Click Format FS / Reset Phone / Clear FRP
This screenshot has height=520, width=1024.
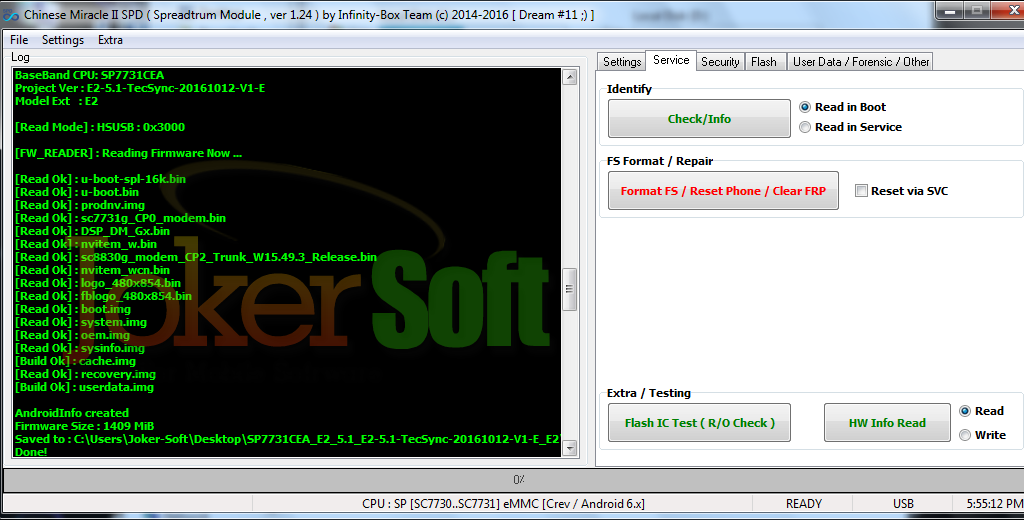click(x=723, y=191)
